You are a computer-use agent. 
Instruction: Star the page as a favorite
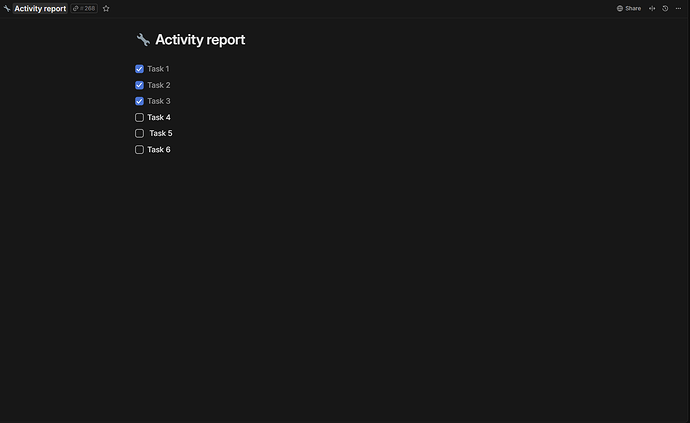[x=106, y=8]
